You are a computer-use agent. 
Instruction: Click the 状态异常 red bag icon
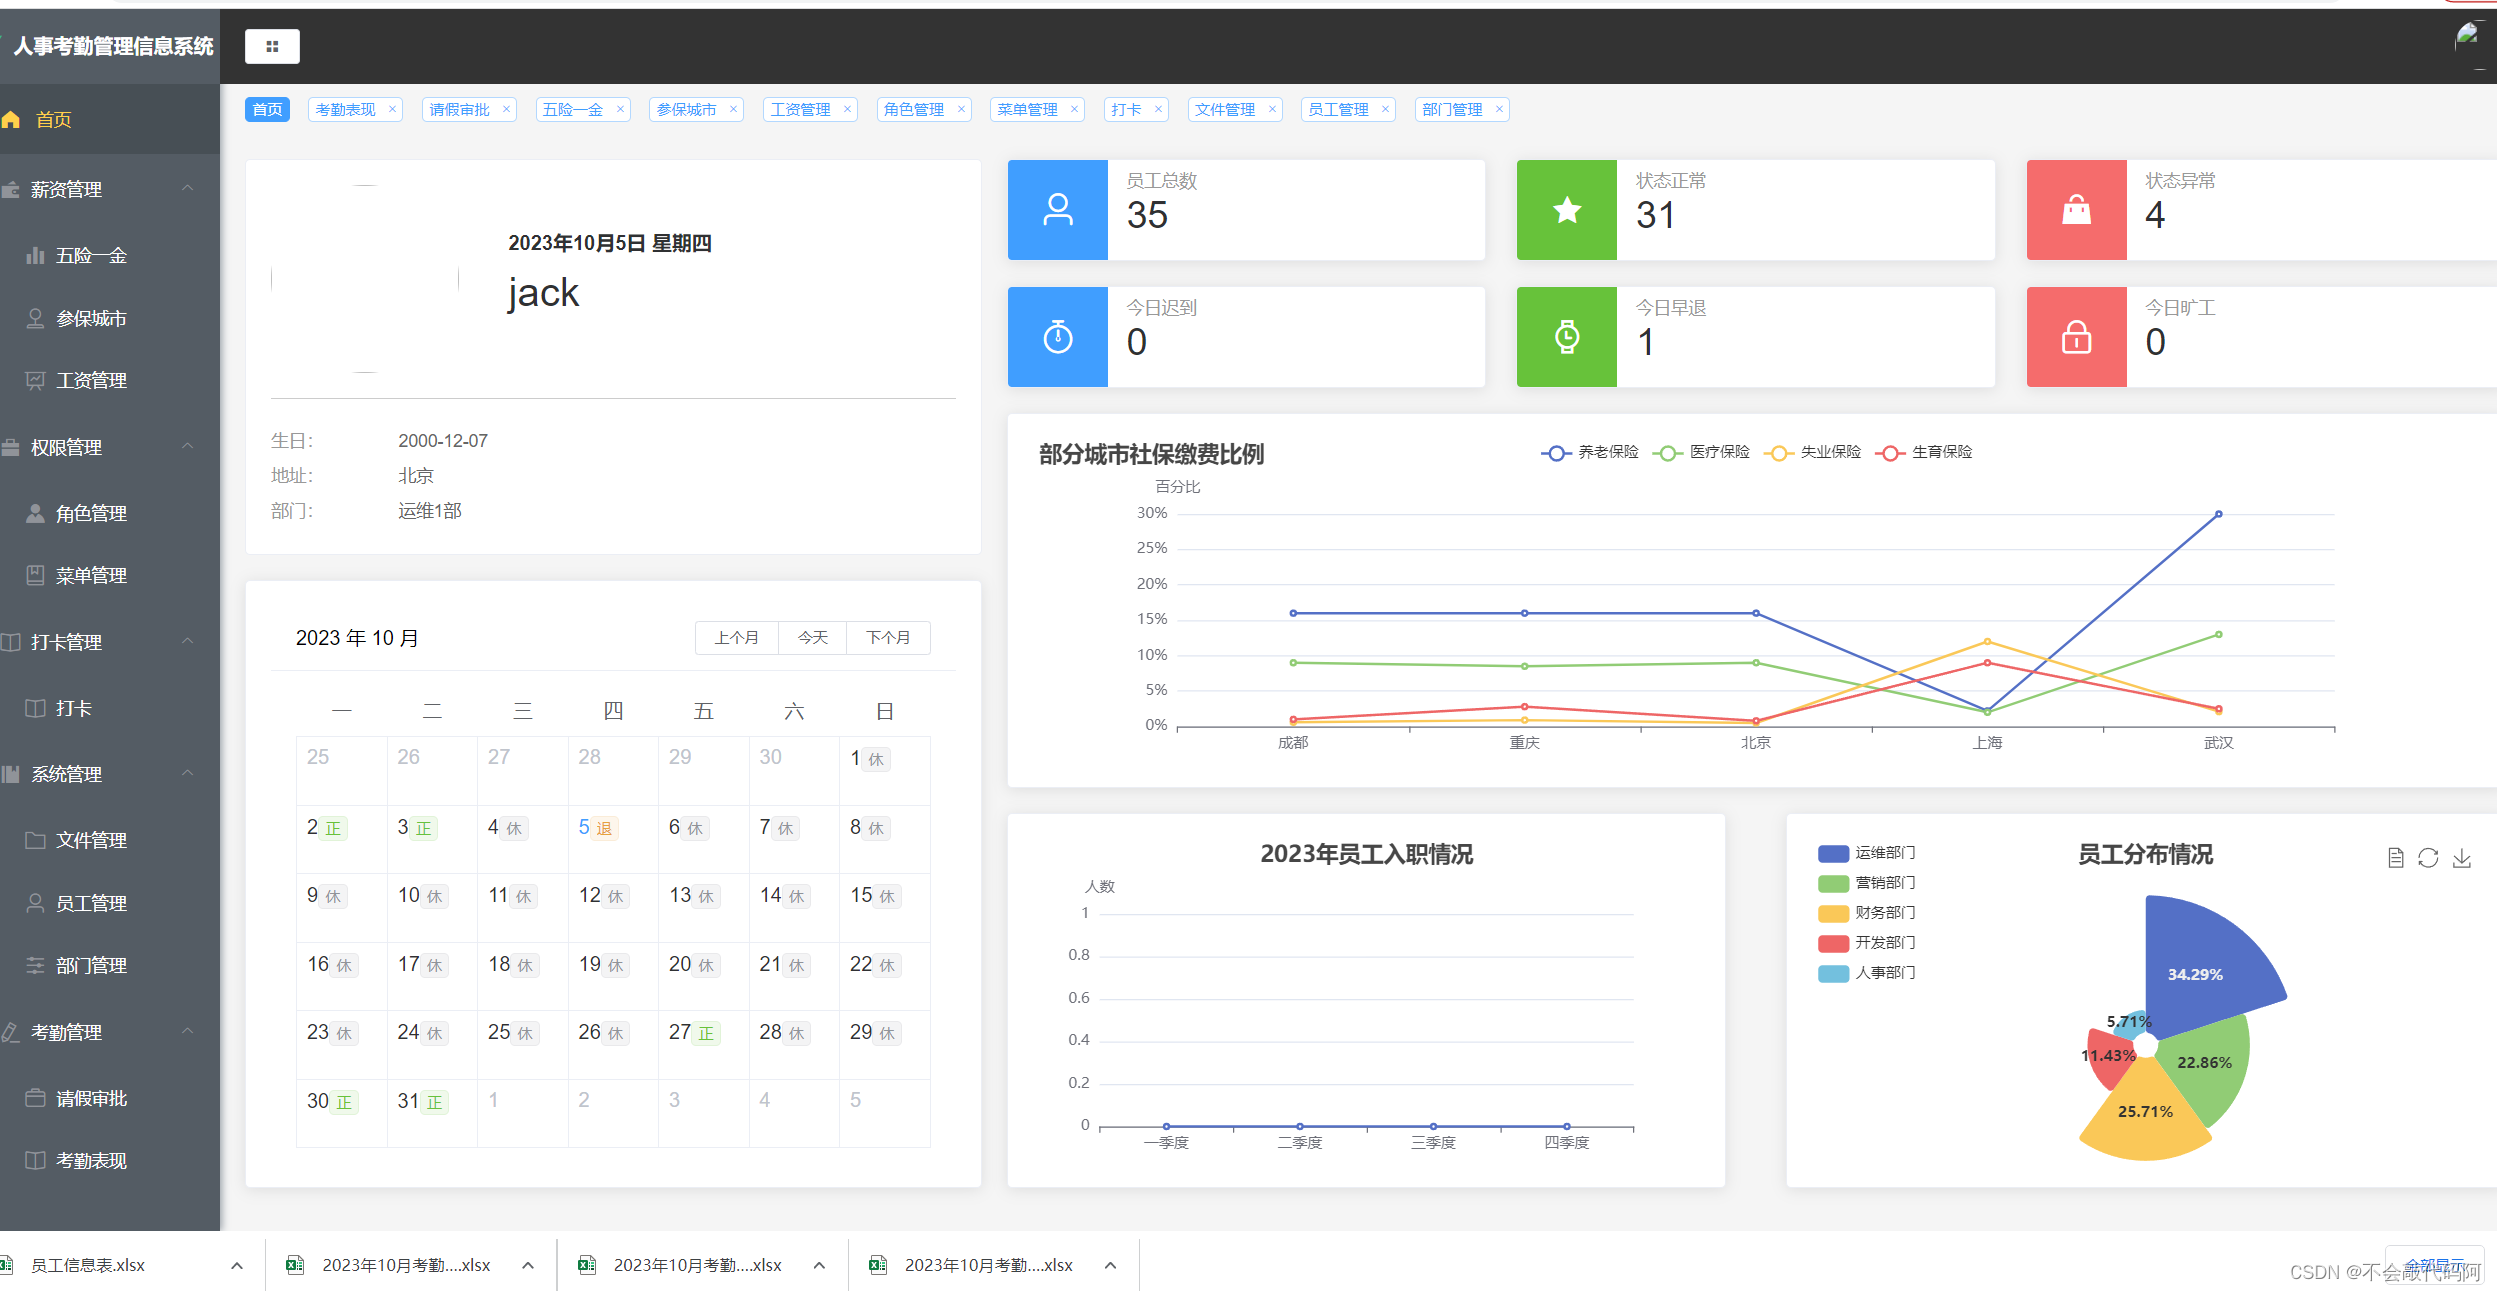2077,210
